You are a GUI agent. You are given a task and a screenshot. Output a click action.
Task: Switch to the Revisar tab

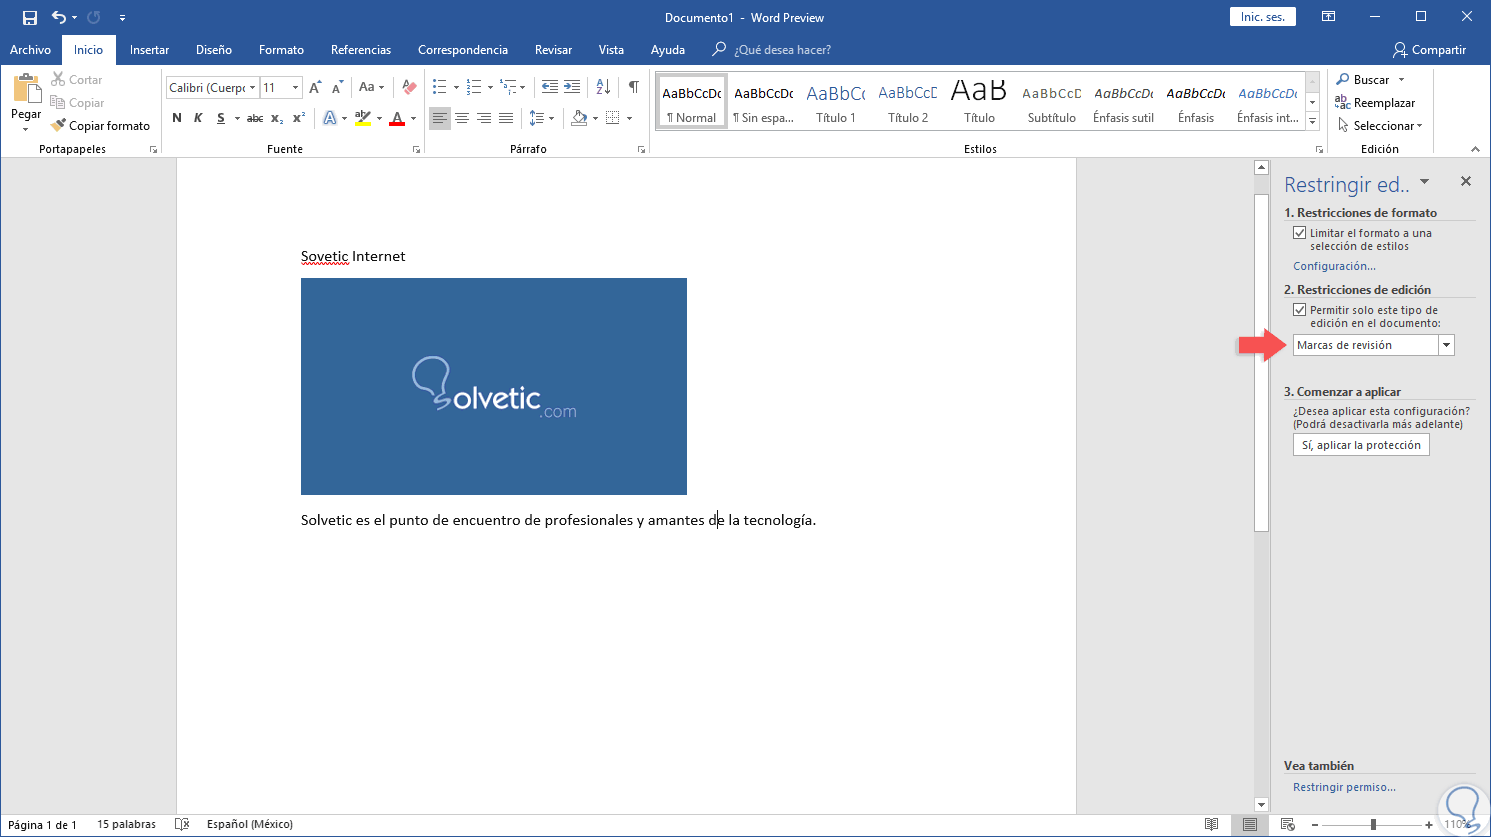point(553,50)
